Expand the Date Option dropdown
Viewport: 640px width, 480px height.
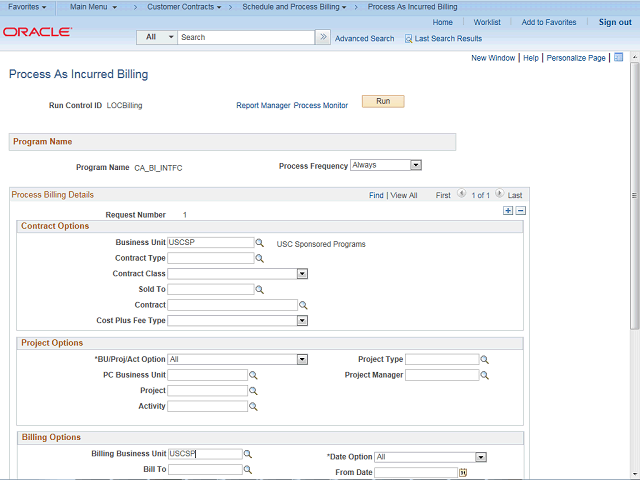pyautogui.click(x=481, y=457)
